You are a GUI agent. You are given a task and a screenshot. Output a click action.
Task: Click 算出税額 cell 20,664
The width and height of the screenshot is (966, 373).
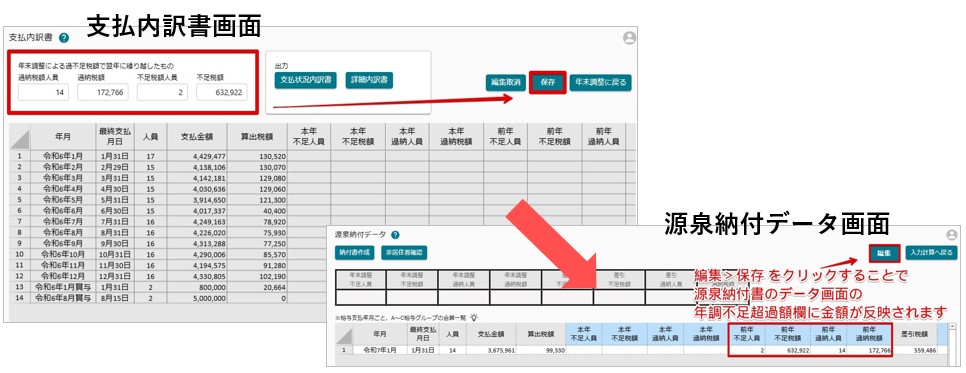(258, 287)
